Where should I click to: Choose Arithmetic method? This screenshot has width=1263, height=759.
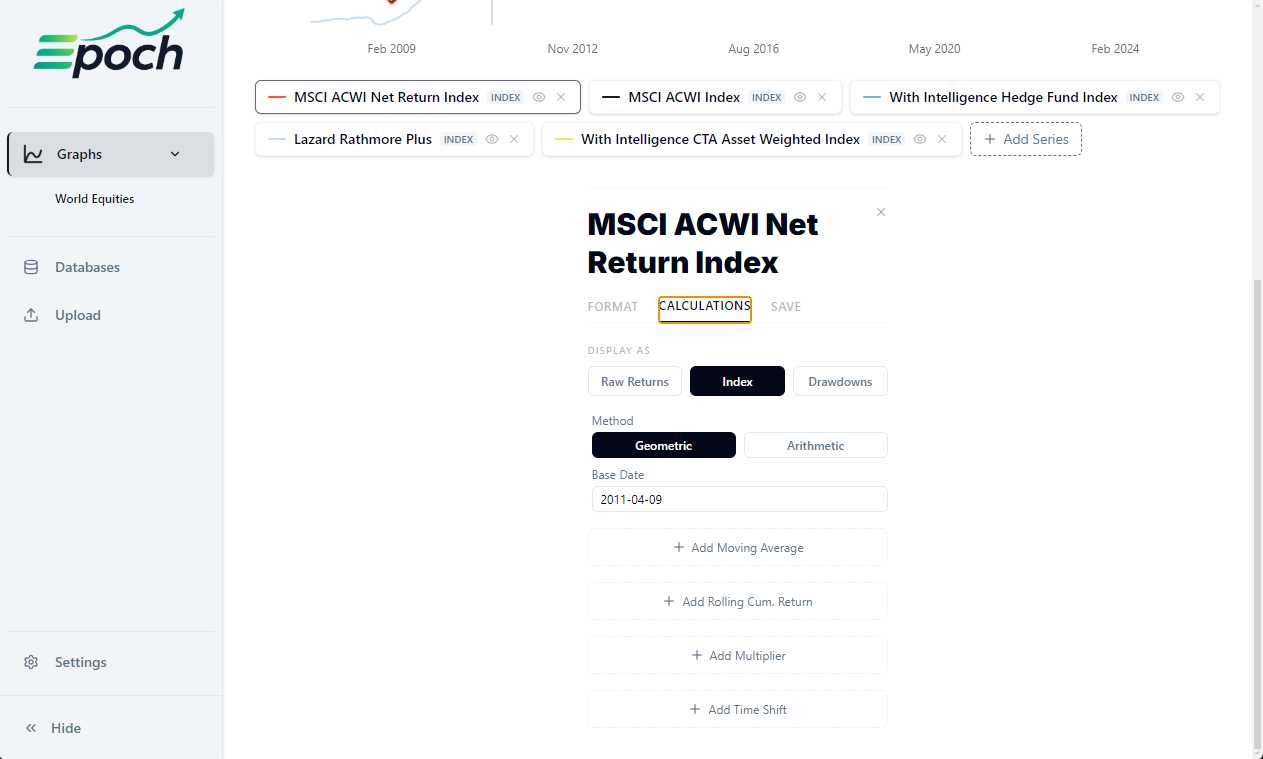click(816, 445)
